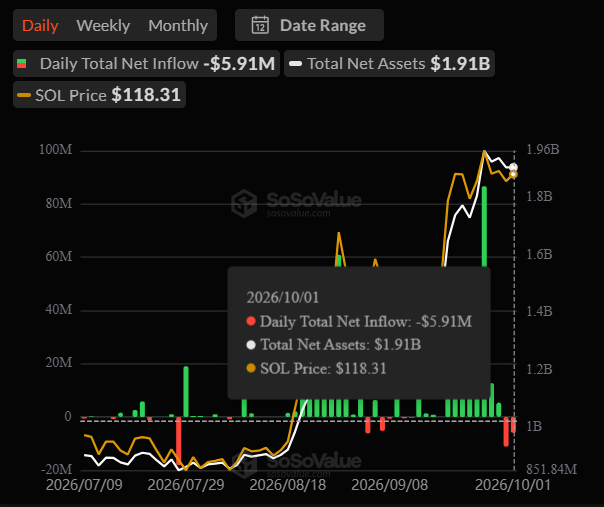Open the Date Range picker
The height and width of the screenshot is (507, 604).
click(309, 25)
